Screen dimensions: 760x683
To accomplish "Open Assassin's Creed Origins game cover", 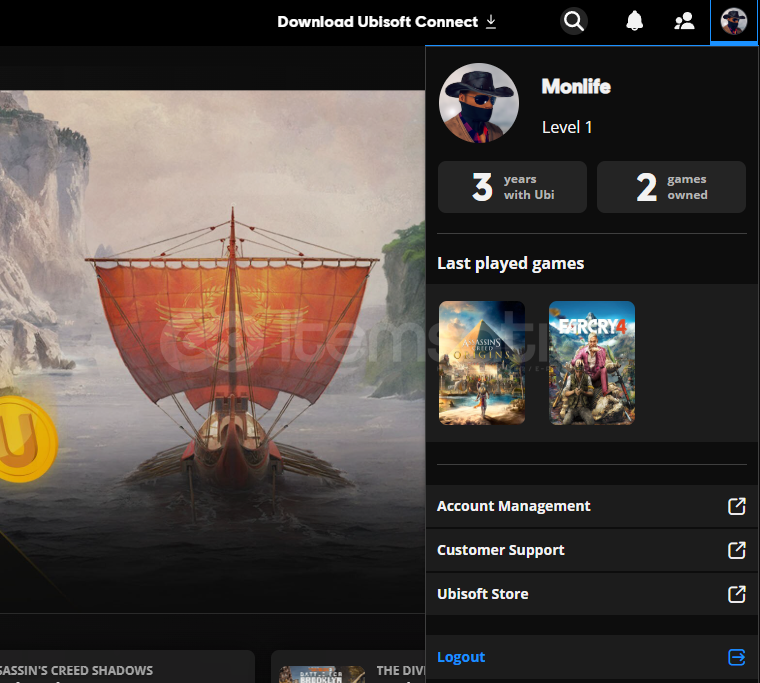I will (x=482, y=363).
